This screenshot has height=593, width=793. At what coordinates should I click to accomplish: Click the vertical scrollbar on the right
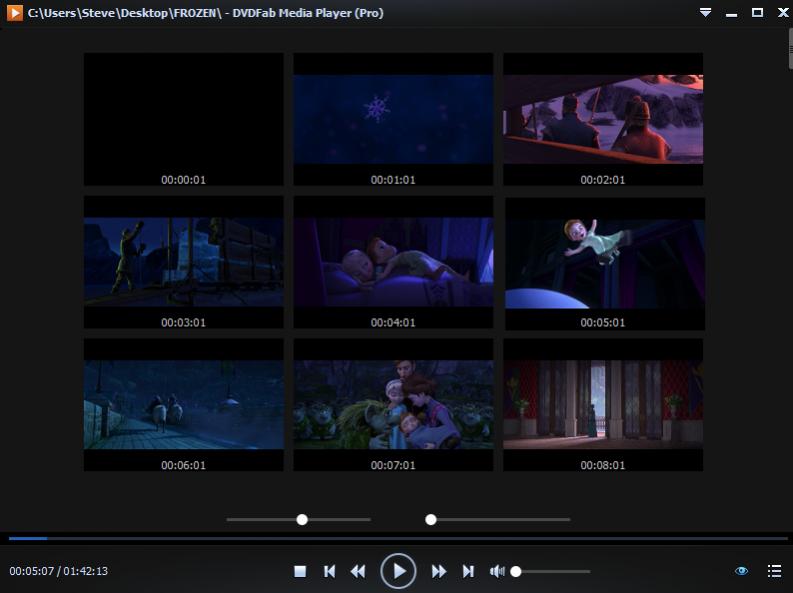click(x=790, y=49)
